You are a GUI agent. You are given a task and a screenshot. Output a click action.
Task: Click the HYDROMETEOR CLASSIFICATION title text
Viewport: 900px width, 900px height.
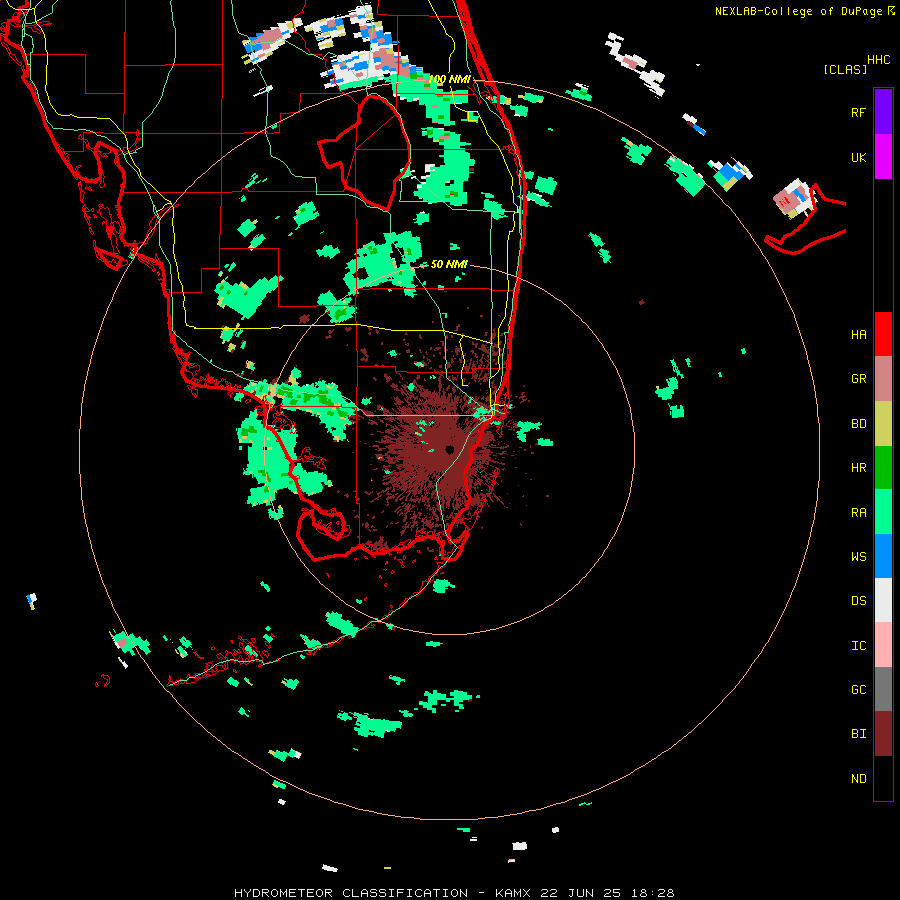pyautogui.click(x=351, y=893)
